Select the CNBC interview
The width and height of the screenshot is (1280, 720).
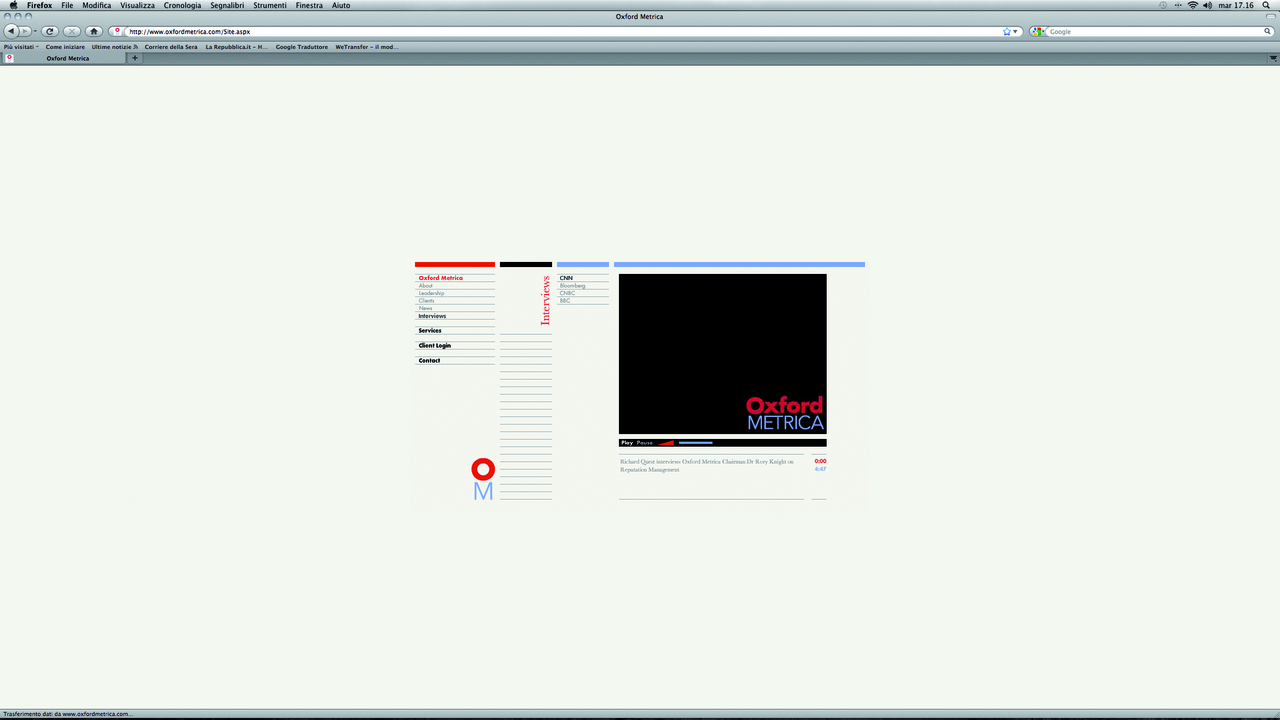coord(567,293)
